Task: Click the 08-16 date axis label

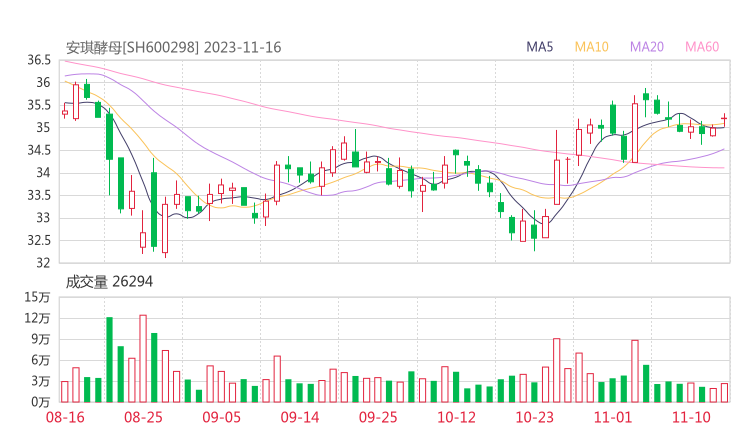Action: 65,417
